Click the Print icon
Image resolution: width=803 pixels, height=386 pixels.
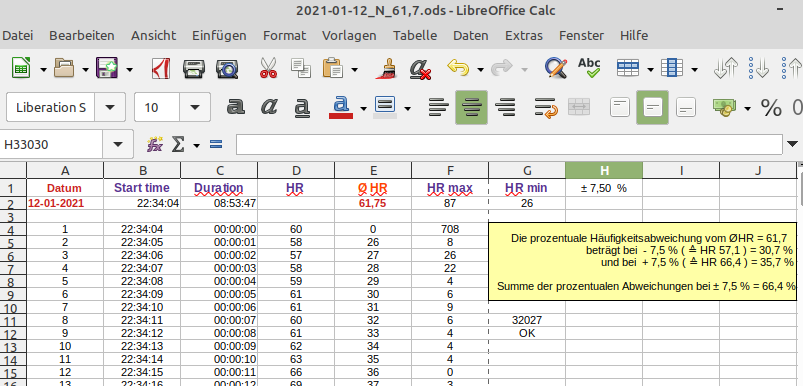(194, 68)
